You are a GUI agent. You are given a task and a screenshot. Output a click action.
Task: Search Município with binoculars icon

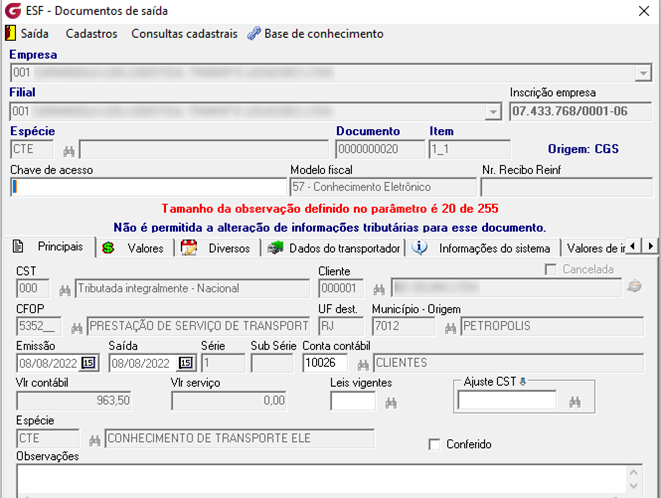coord(451,328)
